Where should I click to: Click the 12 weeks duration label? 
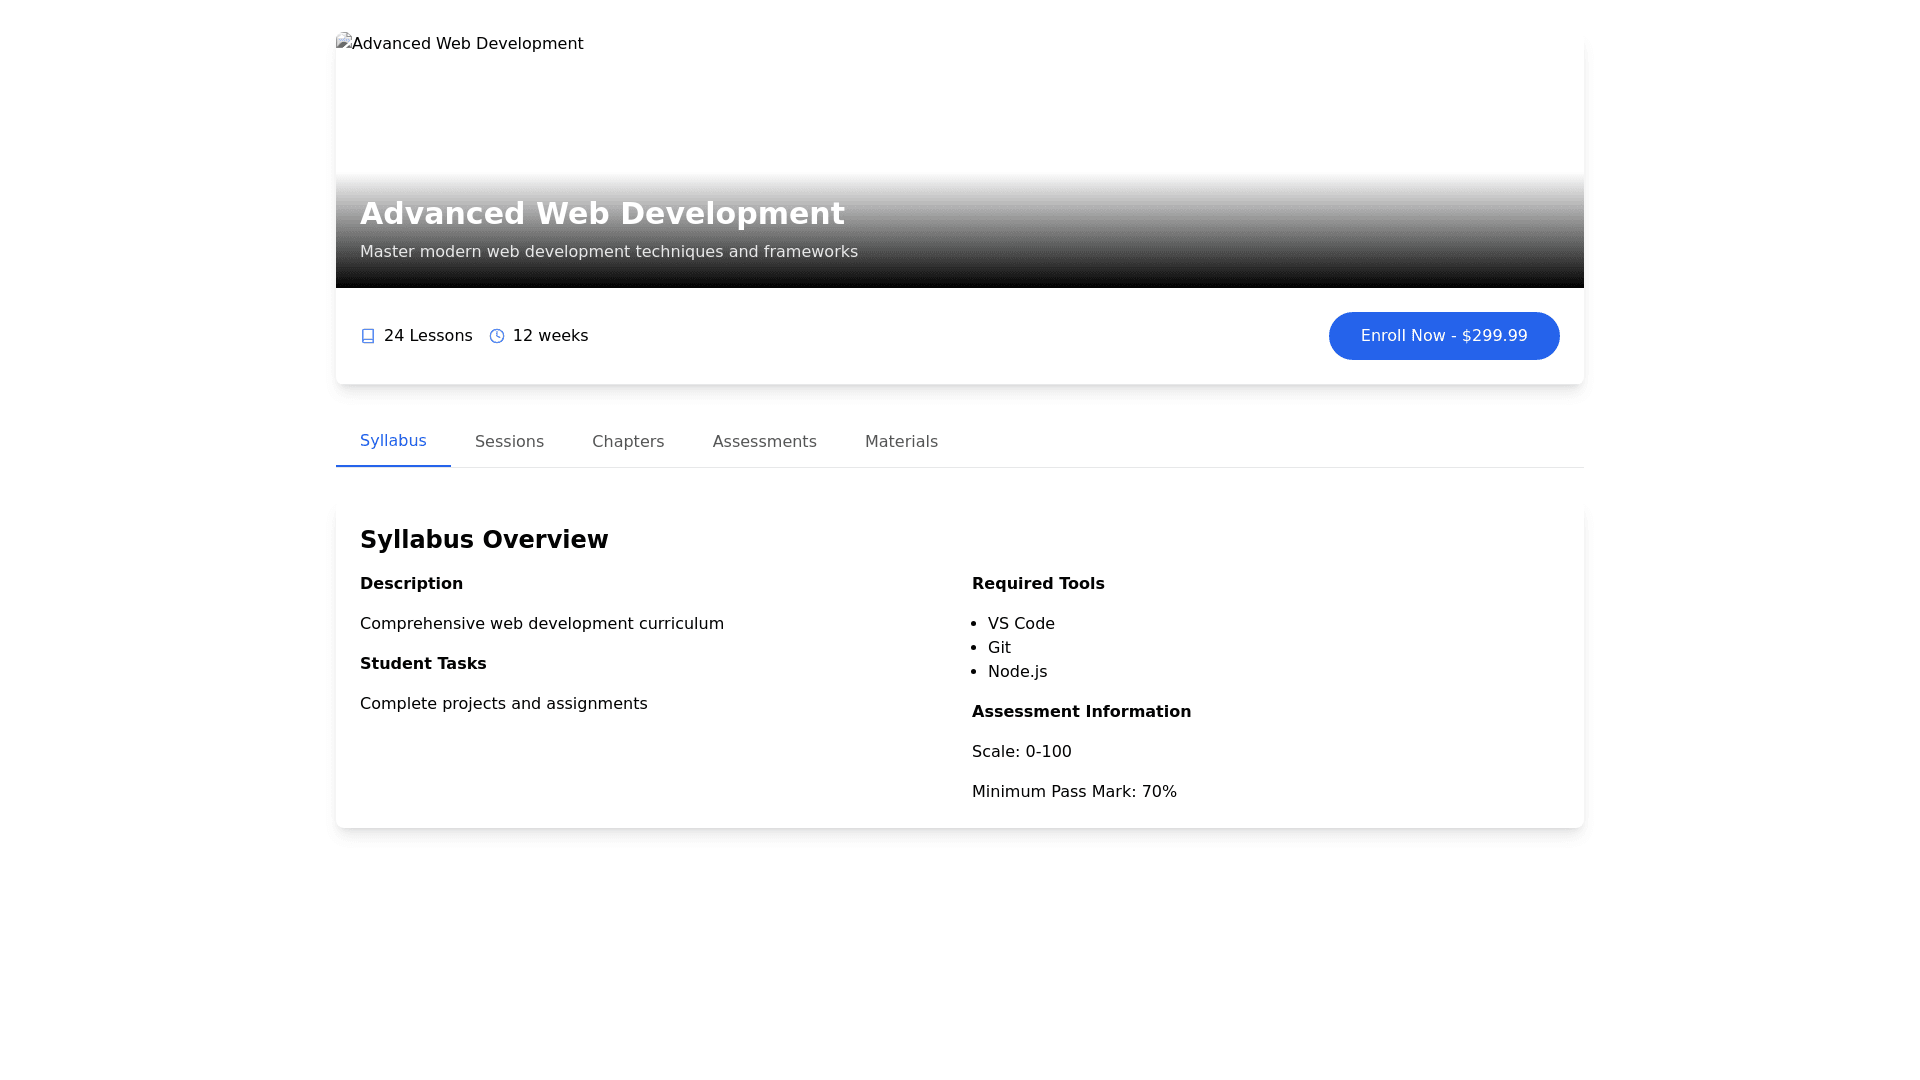click(550, 336)
